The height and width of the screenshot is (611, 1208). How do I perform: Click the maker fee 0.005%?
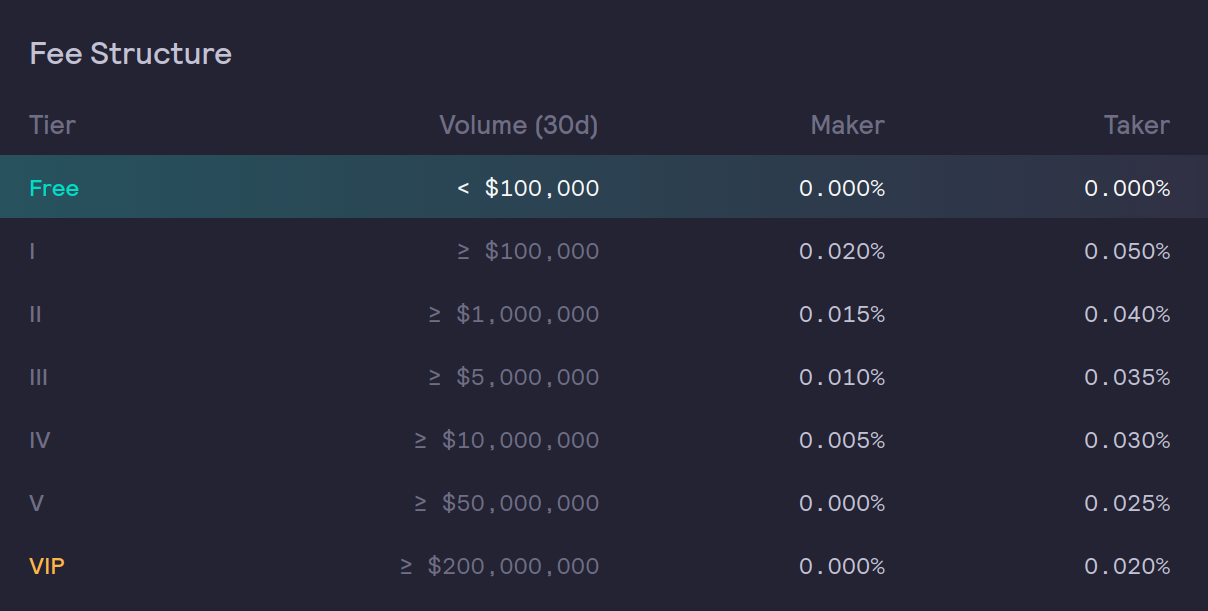click(842, 440)
